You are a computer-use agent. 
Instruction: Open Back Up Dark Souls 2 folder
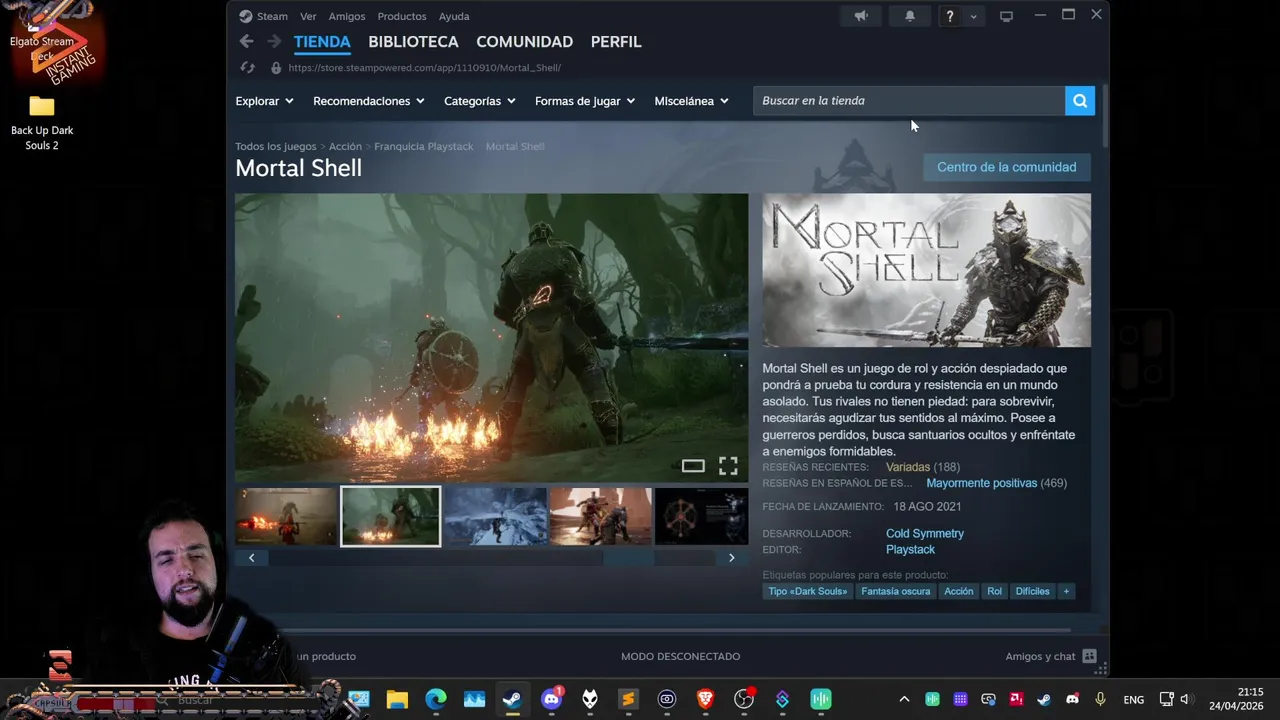point(42,122)
